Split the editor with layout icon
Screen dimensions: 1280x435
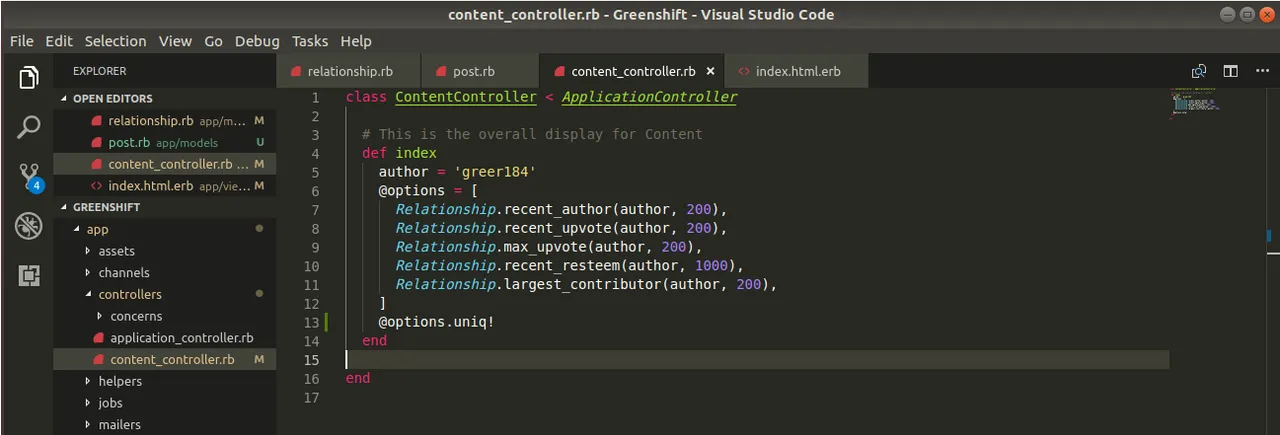pyautogui.click(x=1231, y=71)
